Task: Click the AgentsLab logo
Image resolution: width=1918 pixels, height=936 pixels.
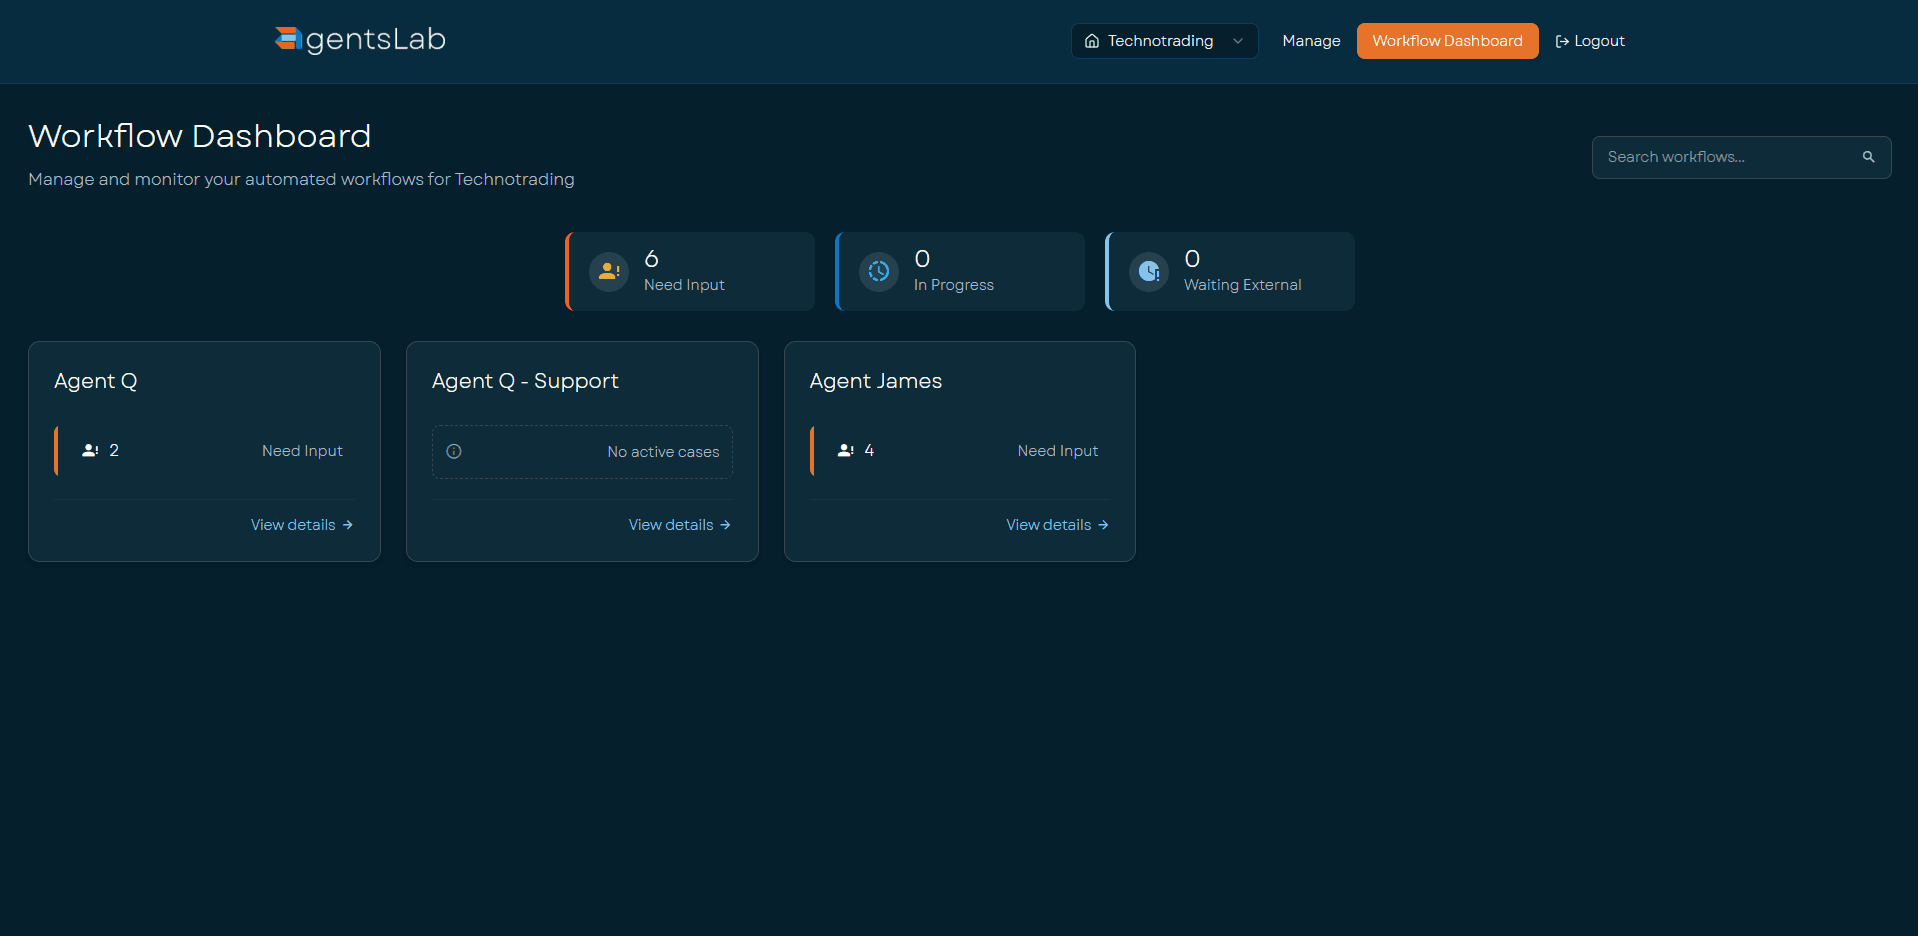Action: 358,40
